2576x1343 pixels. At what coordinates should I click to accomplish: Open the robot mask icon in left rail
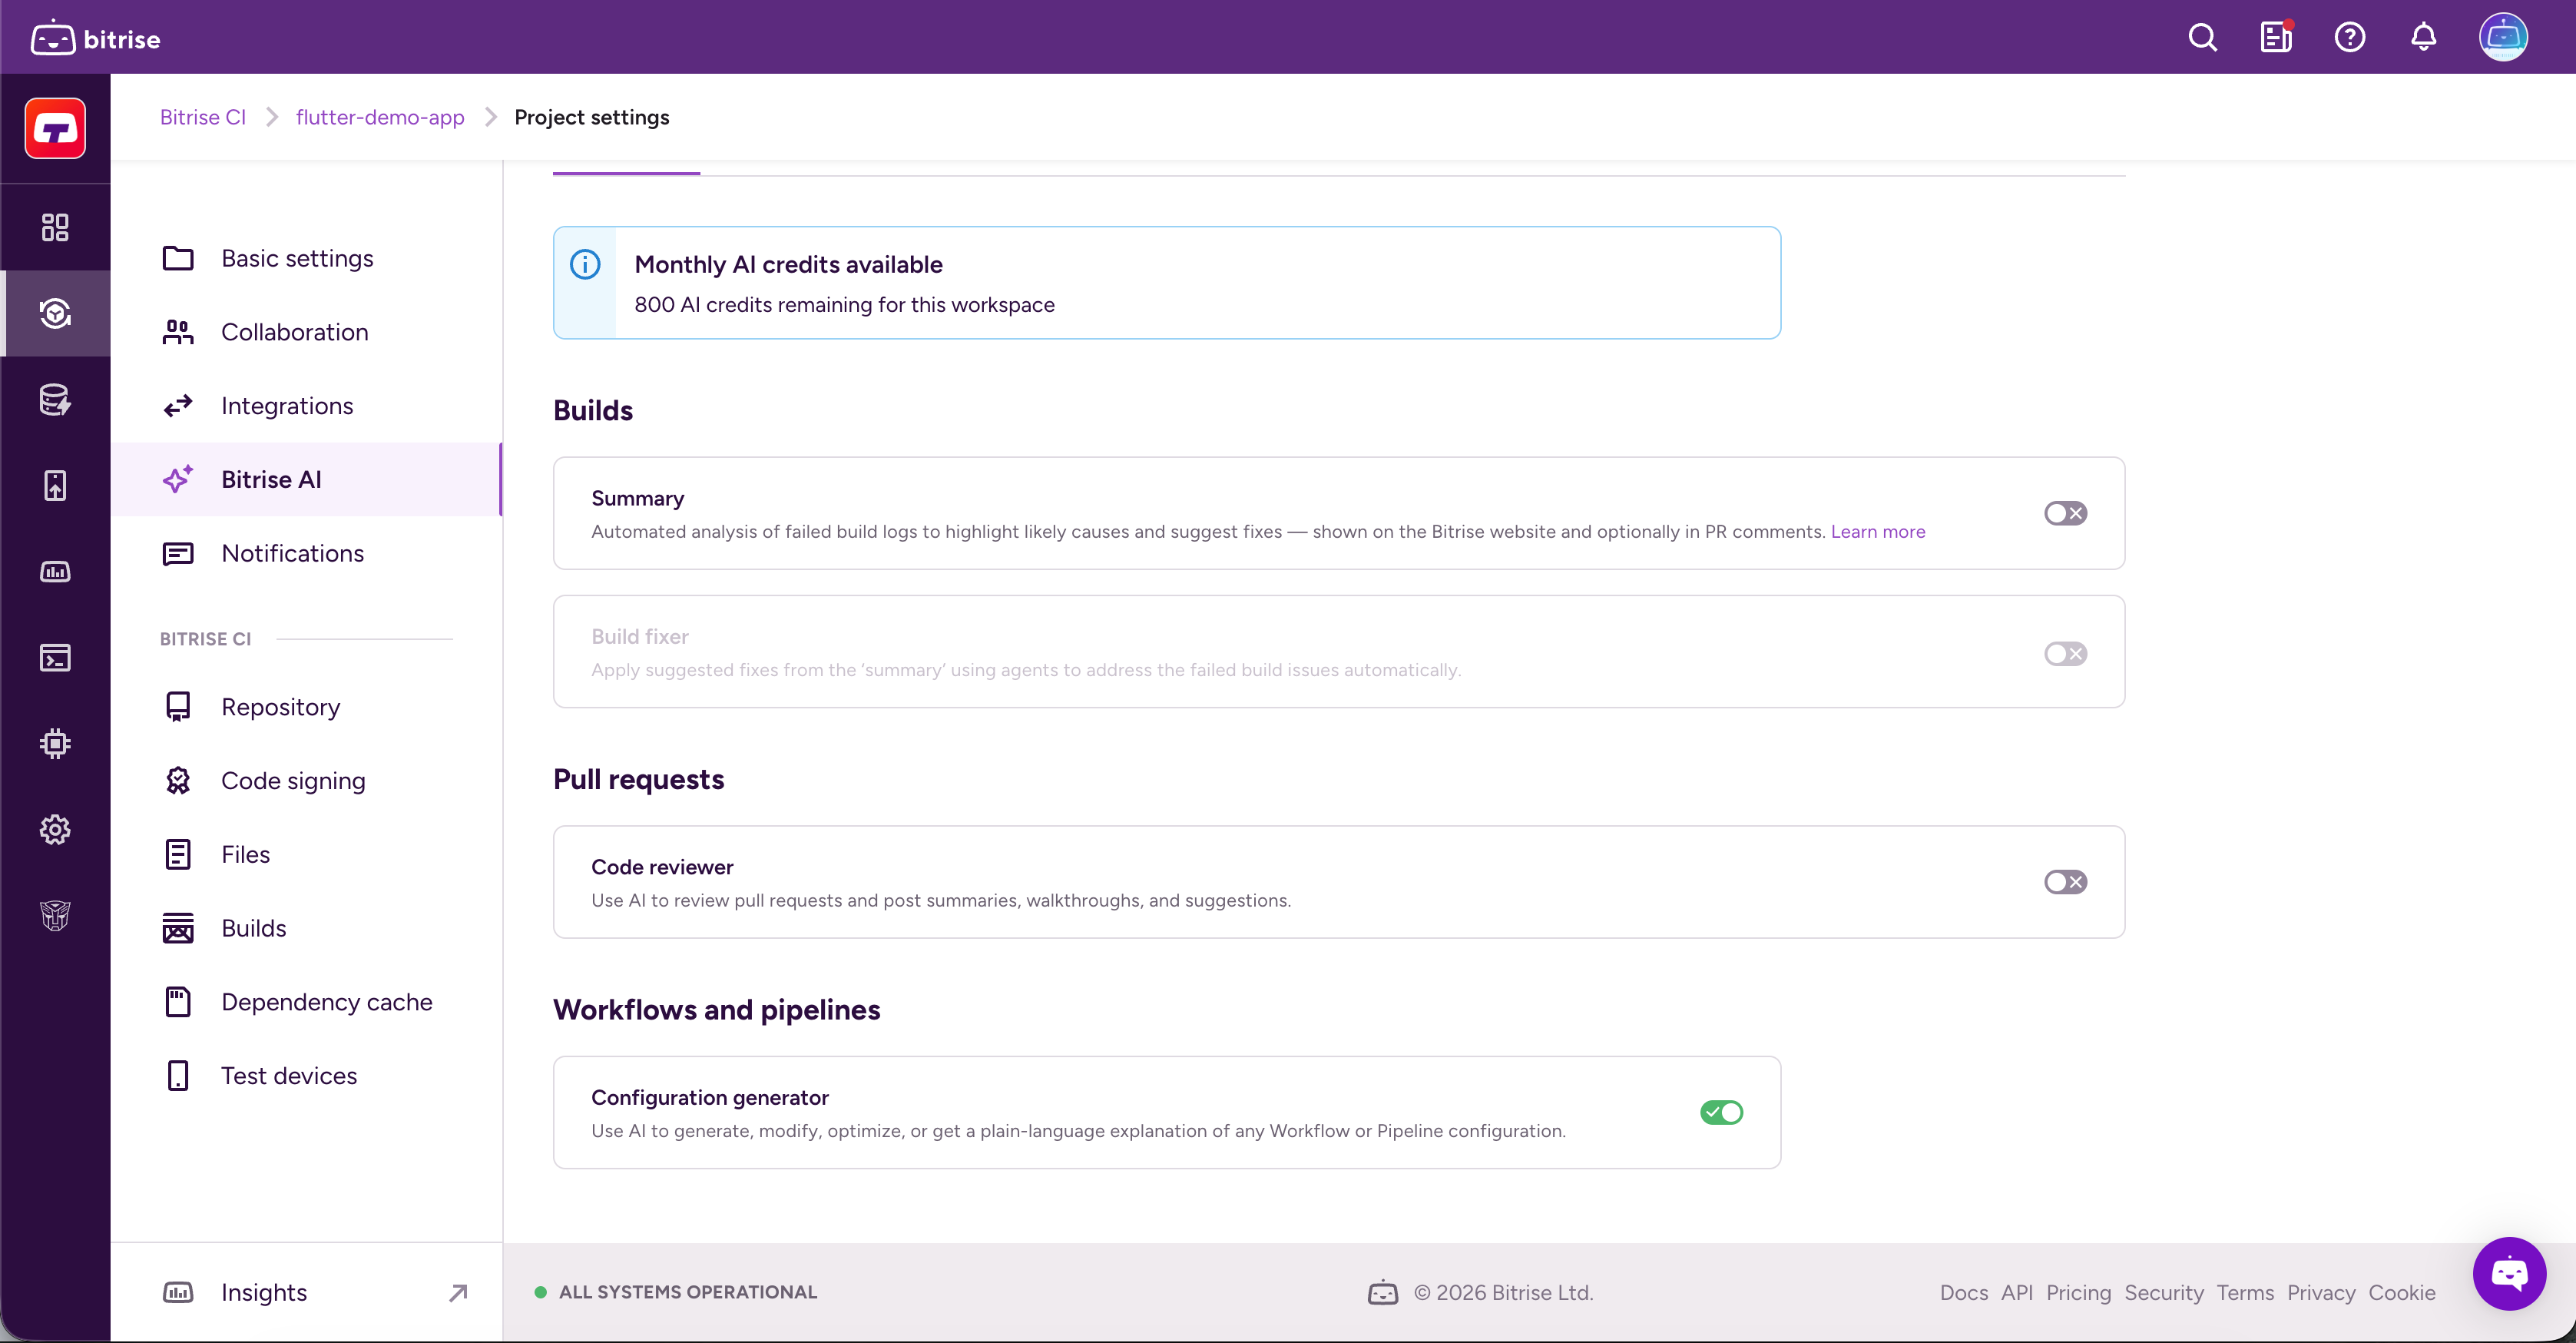55,915
